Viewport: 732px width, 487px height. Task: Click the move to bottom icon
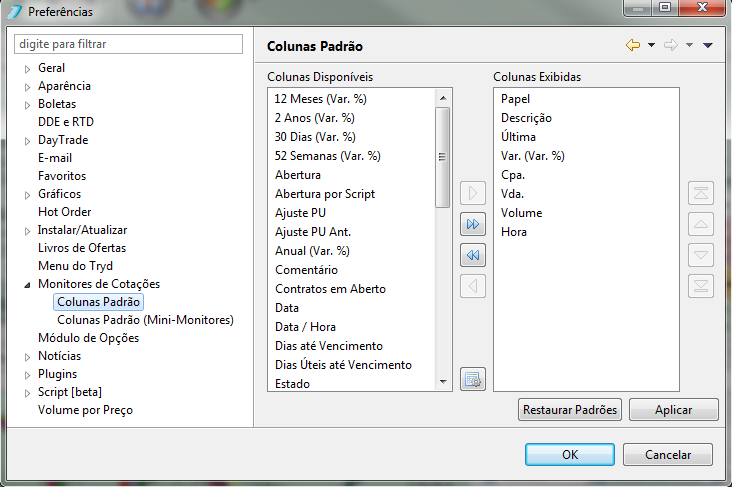coord(701,286)
